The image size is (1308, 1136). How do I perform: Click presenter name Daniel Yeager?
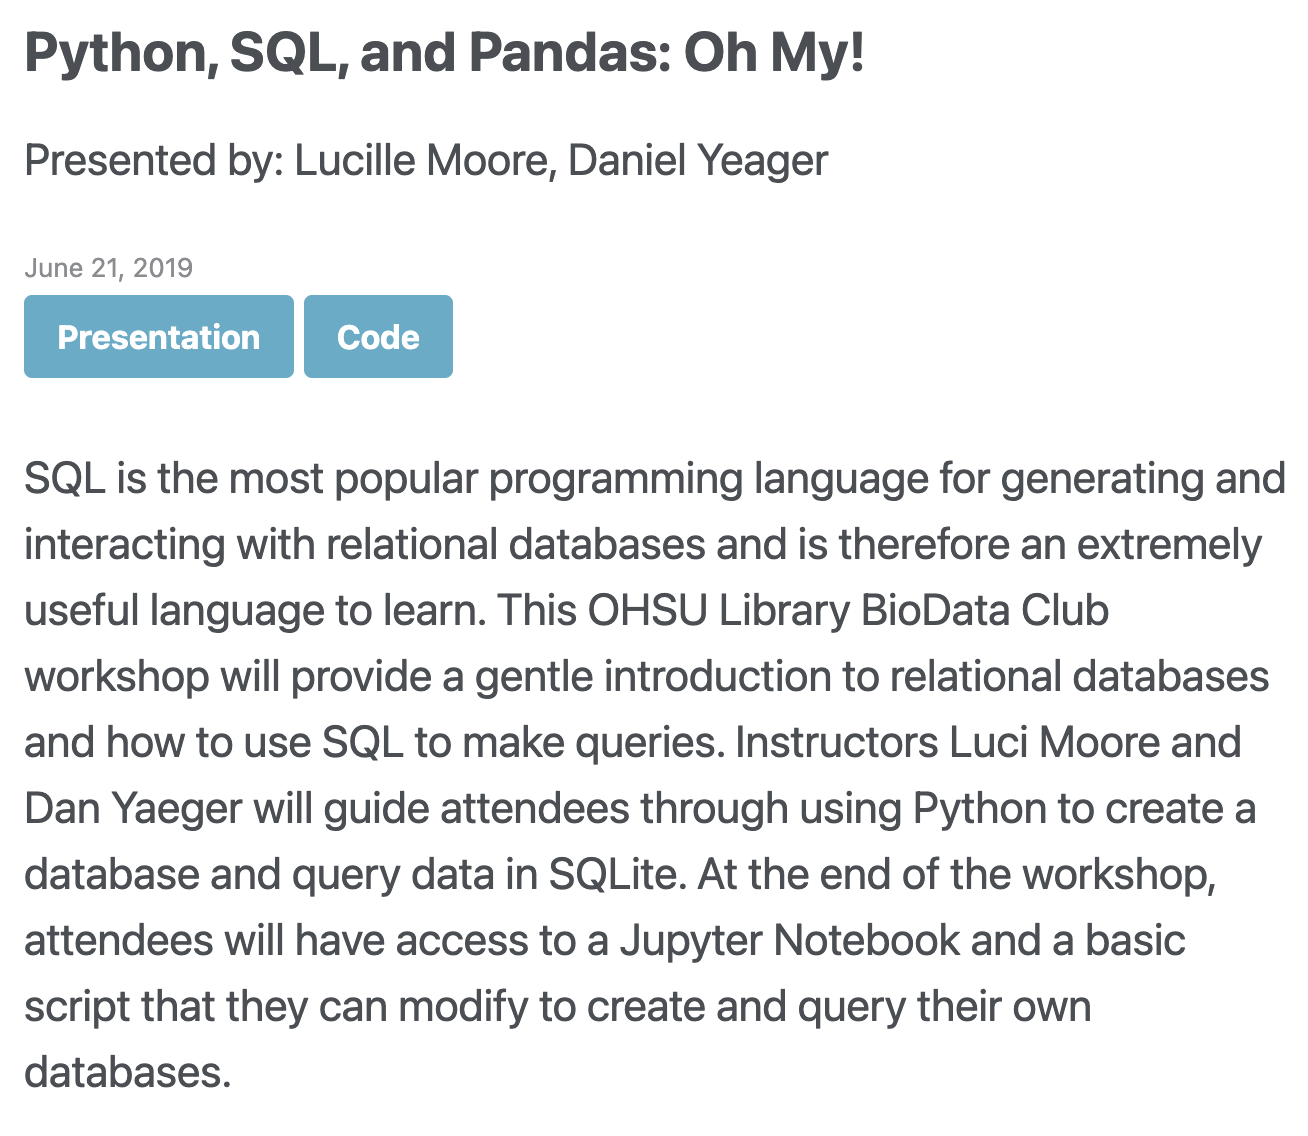(698, 161)
